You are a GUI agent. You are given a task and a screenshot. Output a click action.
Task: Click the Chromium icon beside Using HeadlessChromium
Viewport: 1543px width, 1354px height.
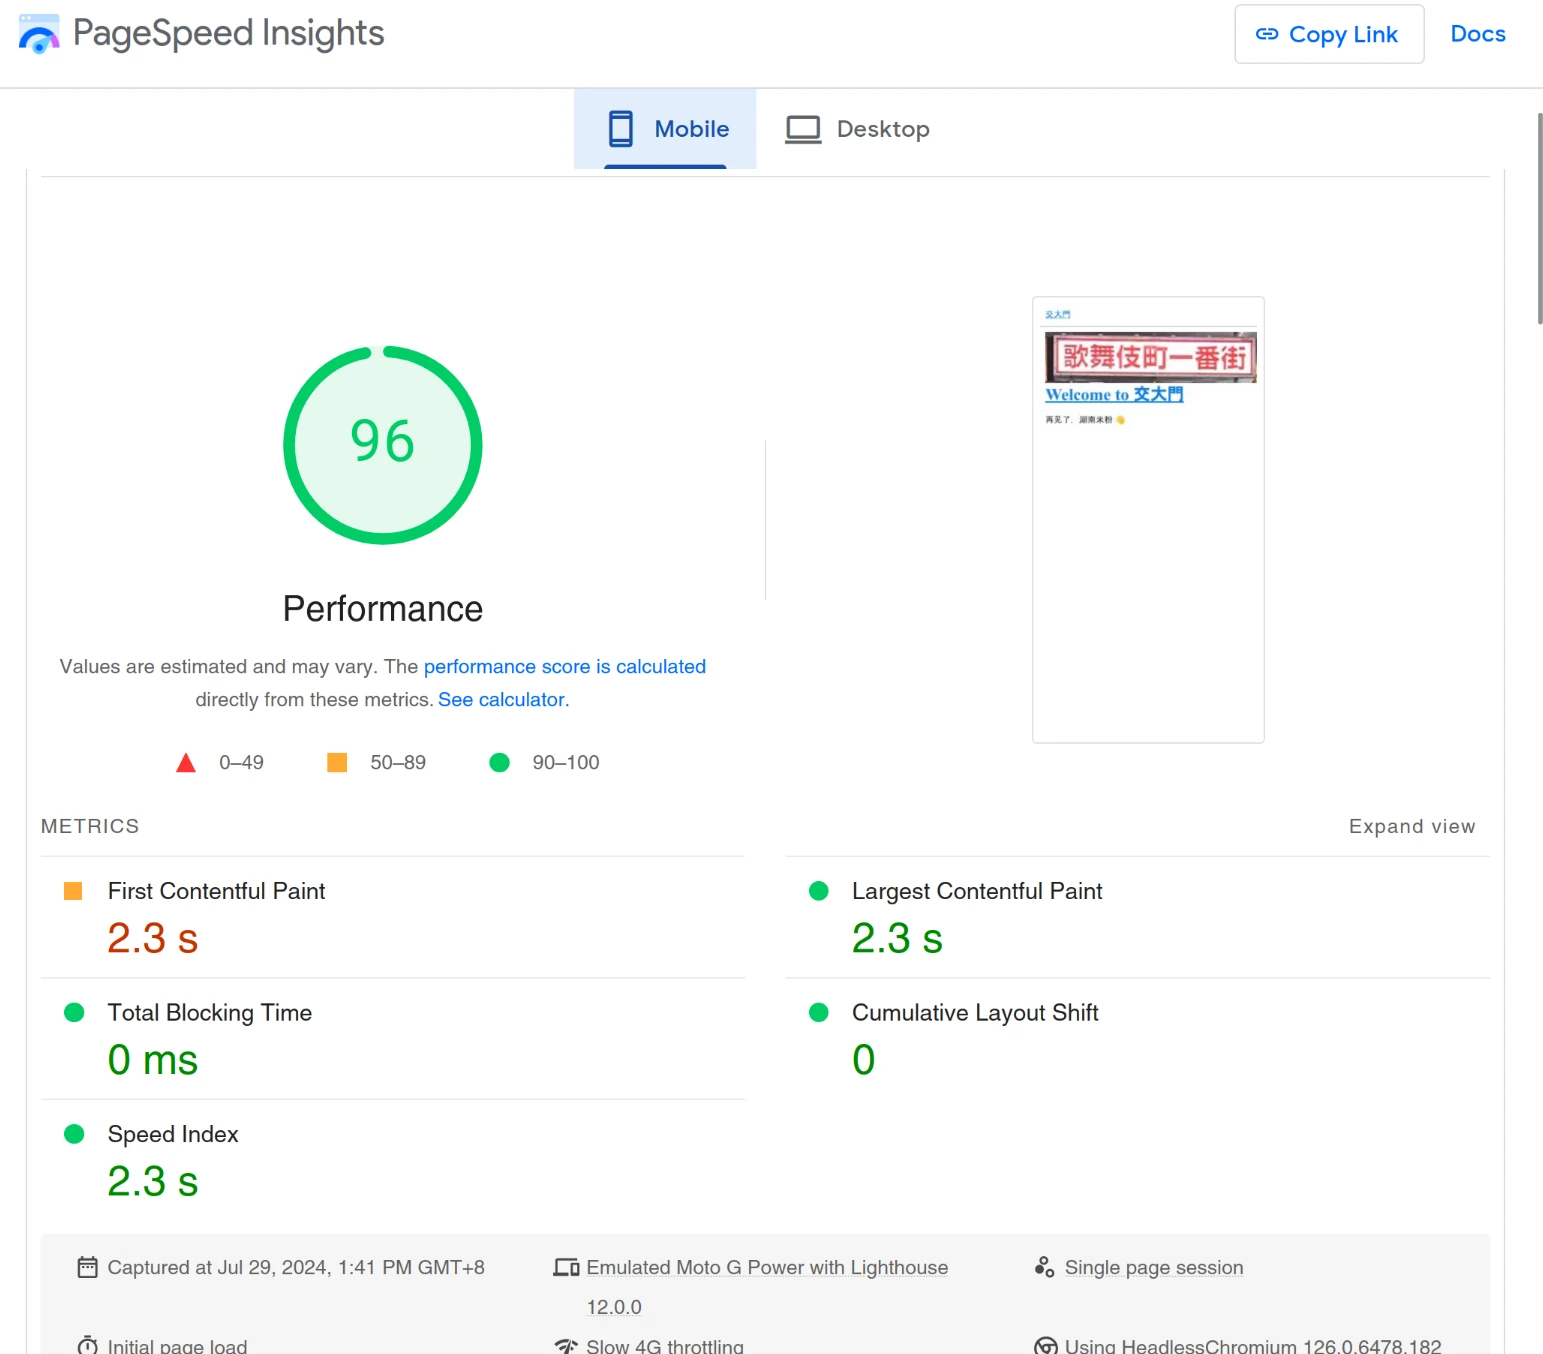tap(1046, 1345)
